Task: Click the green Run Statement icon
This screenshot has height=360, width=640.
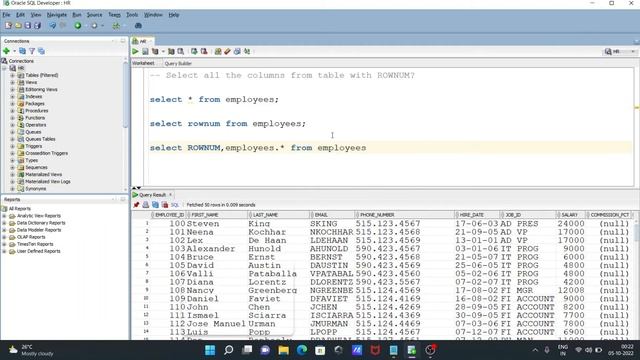Action: (x=135, y=51)
